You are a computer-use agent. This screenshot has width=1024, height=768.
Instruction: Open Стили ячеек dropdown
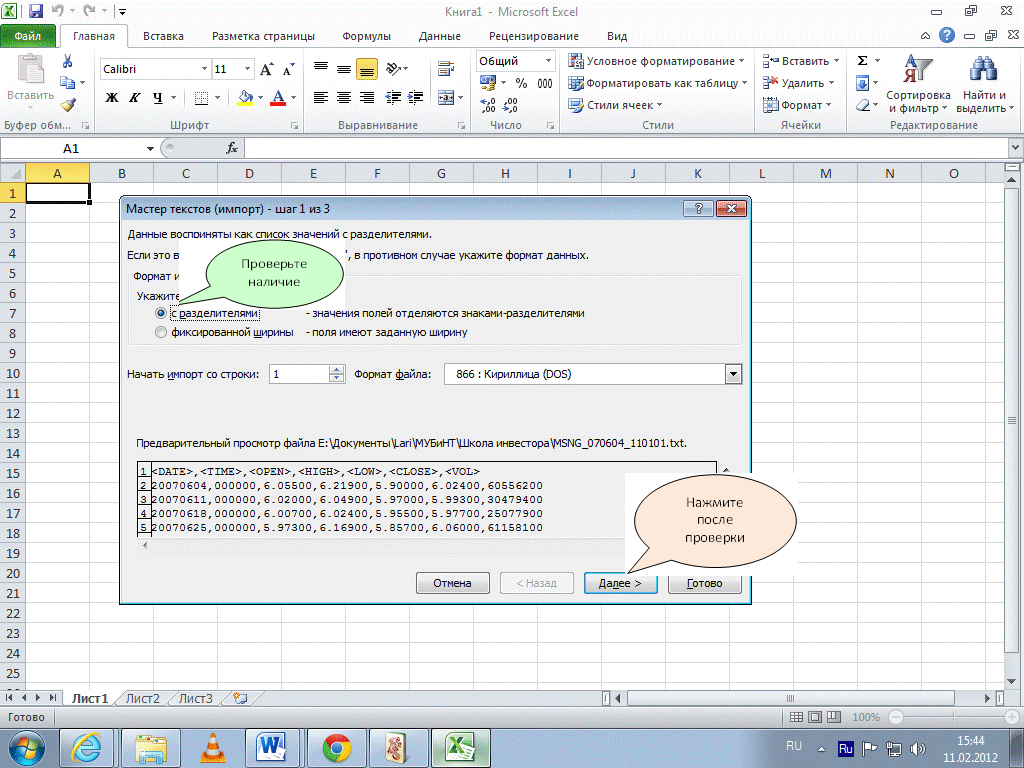pyautogui.click(x=615, y=105)
